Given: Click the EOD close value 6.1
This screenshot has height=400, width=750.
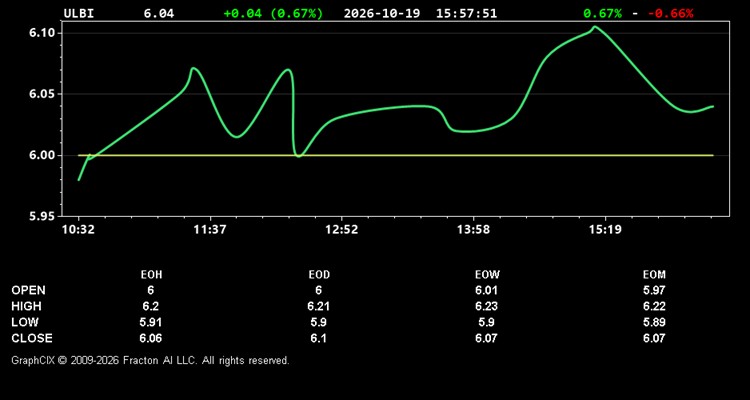Looking at the screenshot, I should [319, 338].
